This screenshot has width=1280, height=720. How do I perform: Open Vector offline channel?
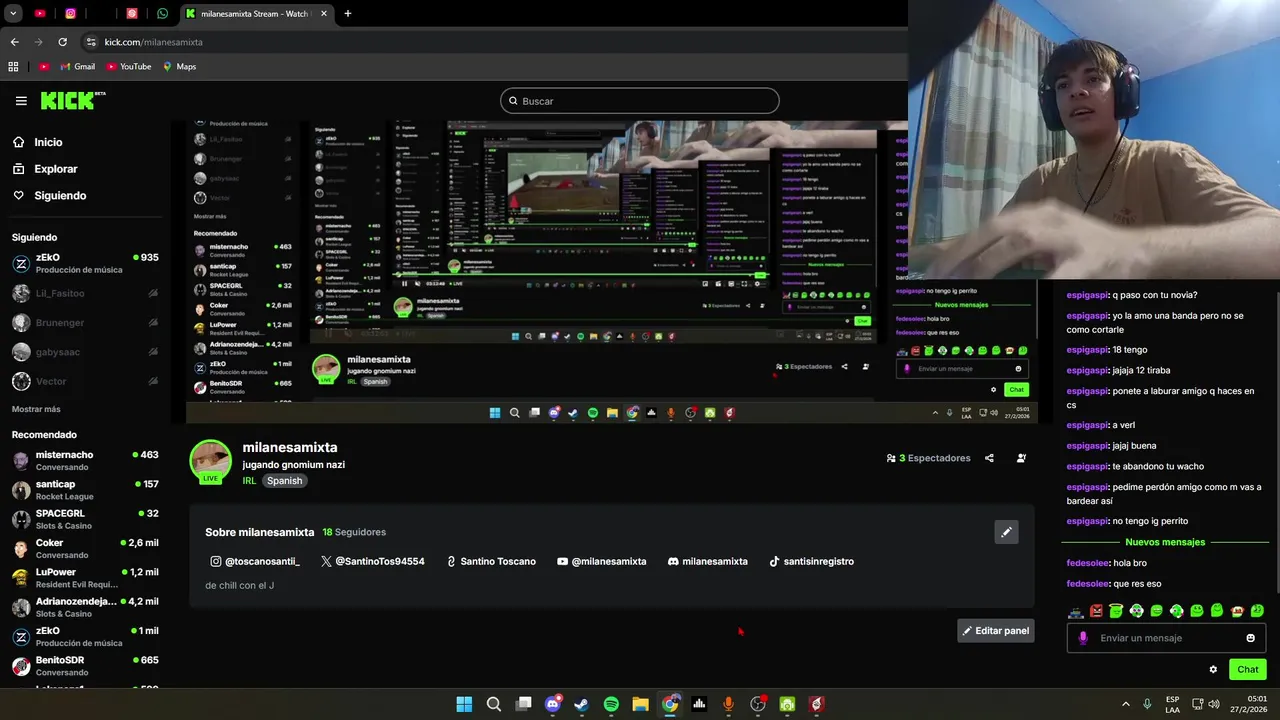pyautogui.click(x=85, y=381)
